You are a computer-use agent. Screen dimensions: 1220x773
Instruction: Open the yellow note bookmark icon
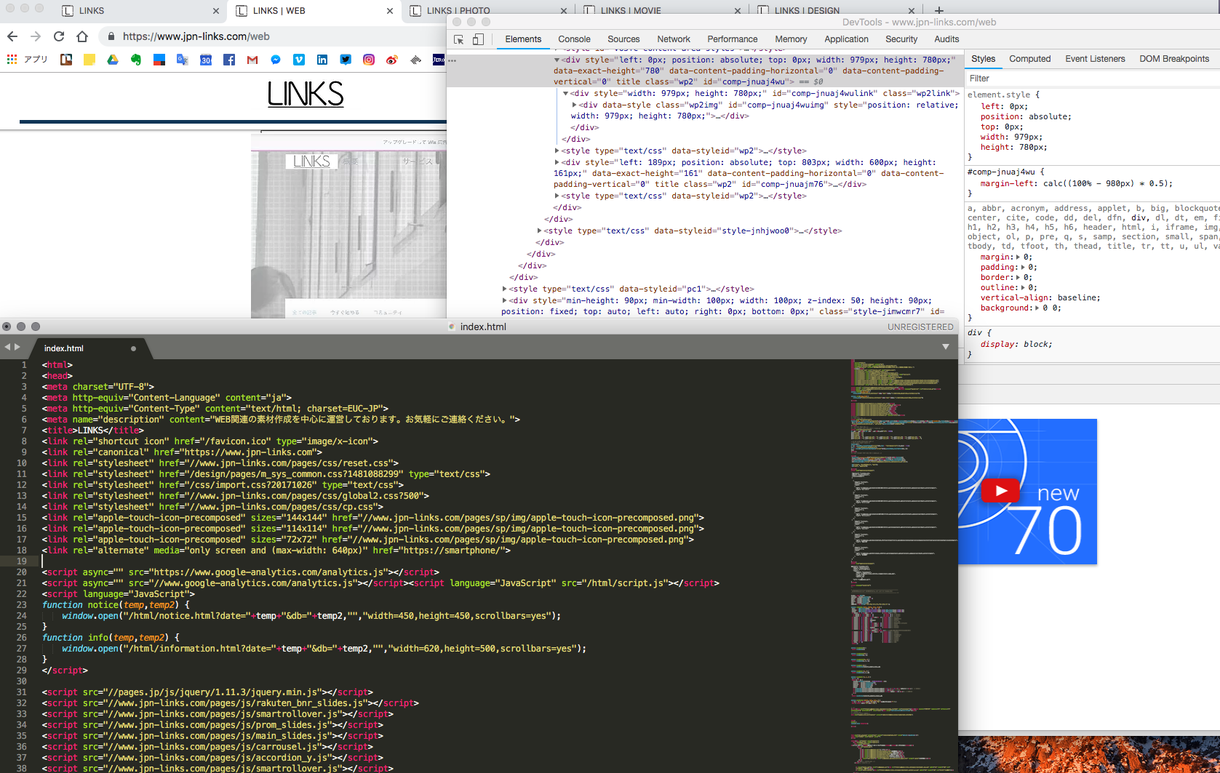pyautogui.click(x=89, y=60)
